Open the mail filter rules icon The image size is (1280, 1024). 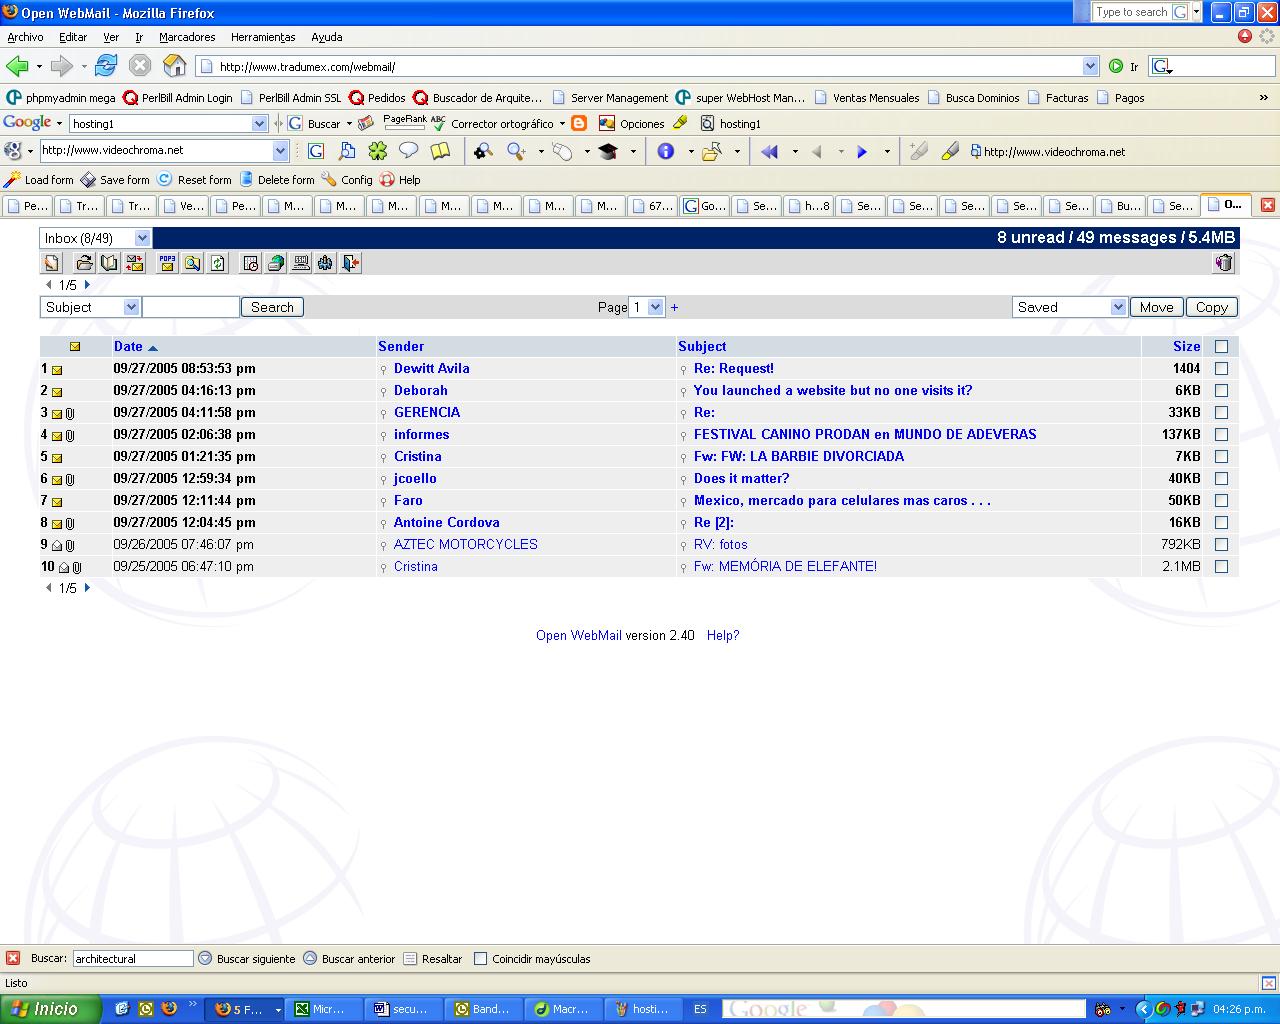(134, 263)
